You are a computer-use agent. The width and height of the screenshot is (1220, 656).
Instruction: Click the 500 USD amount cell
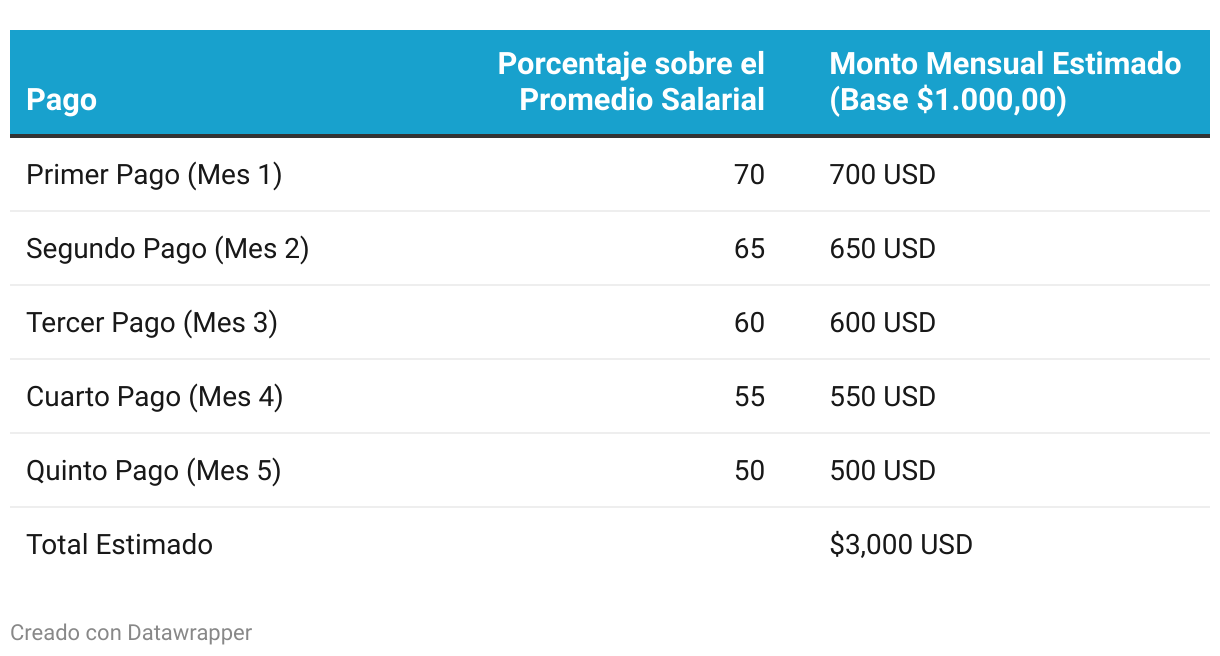883,471
